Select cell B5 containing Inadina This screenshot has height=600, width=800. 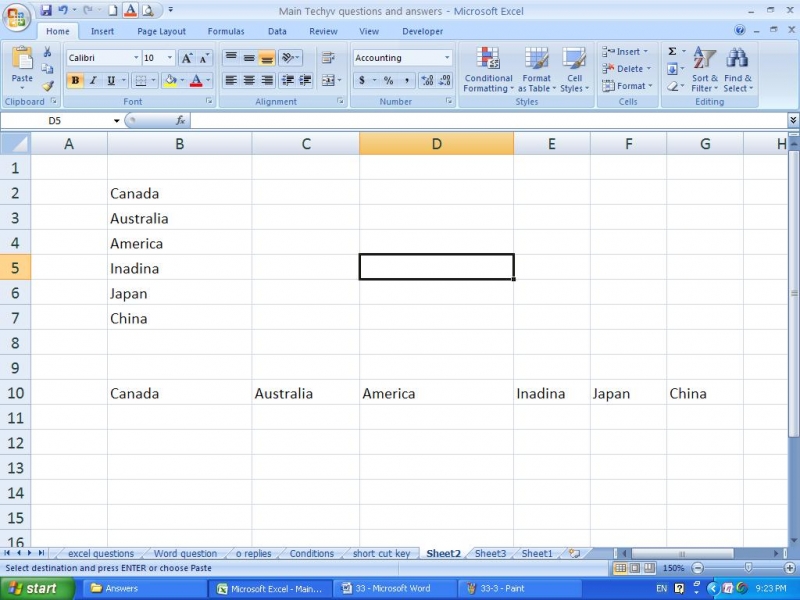pyautogui.click(x=179, y=268)
